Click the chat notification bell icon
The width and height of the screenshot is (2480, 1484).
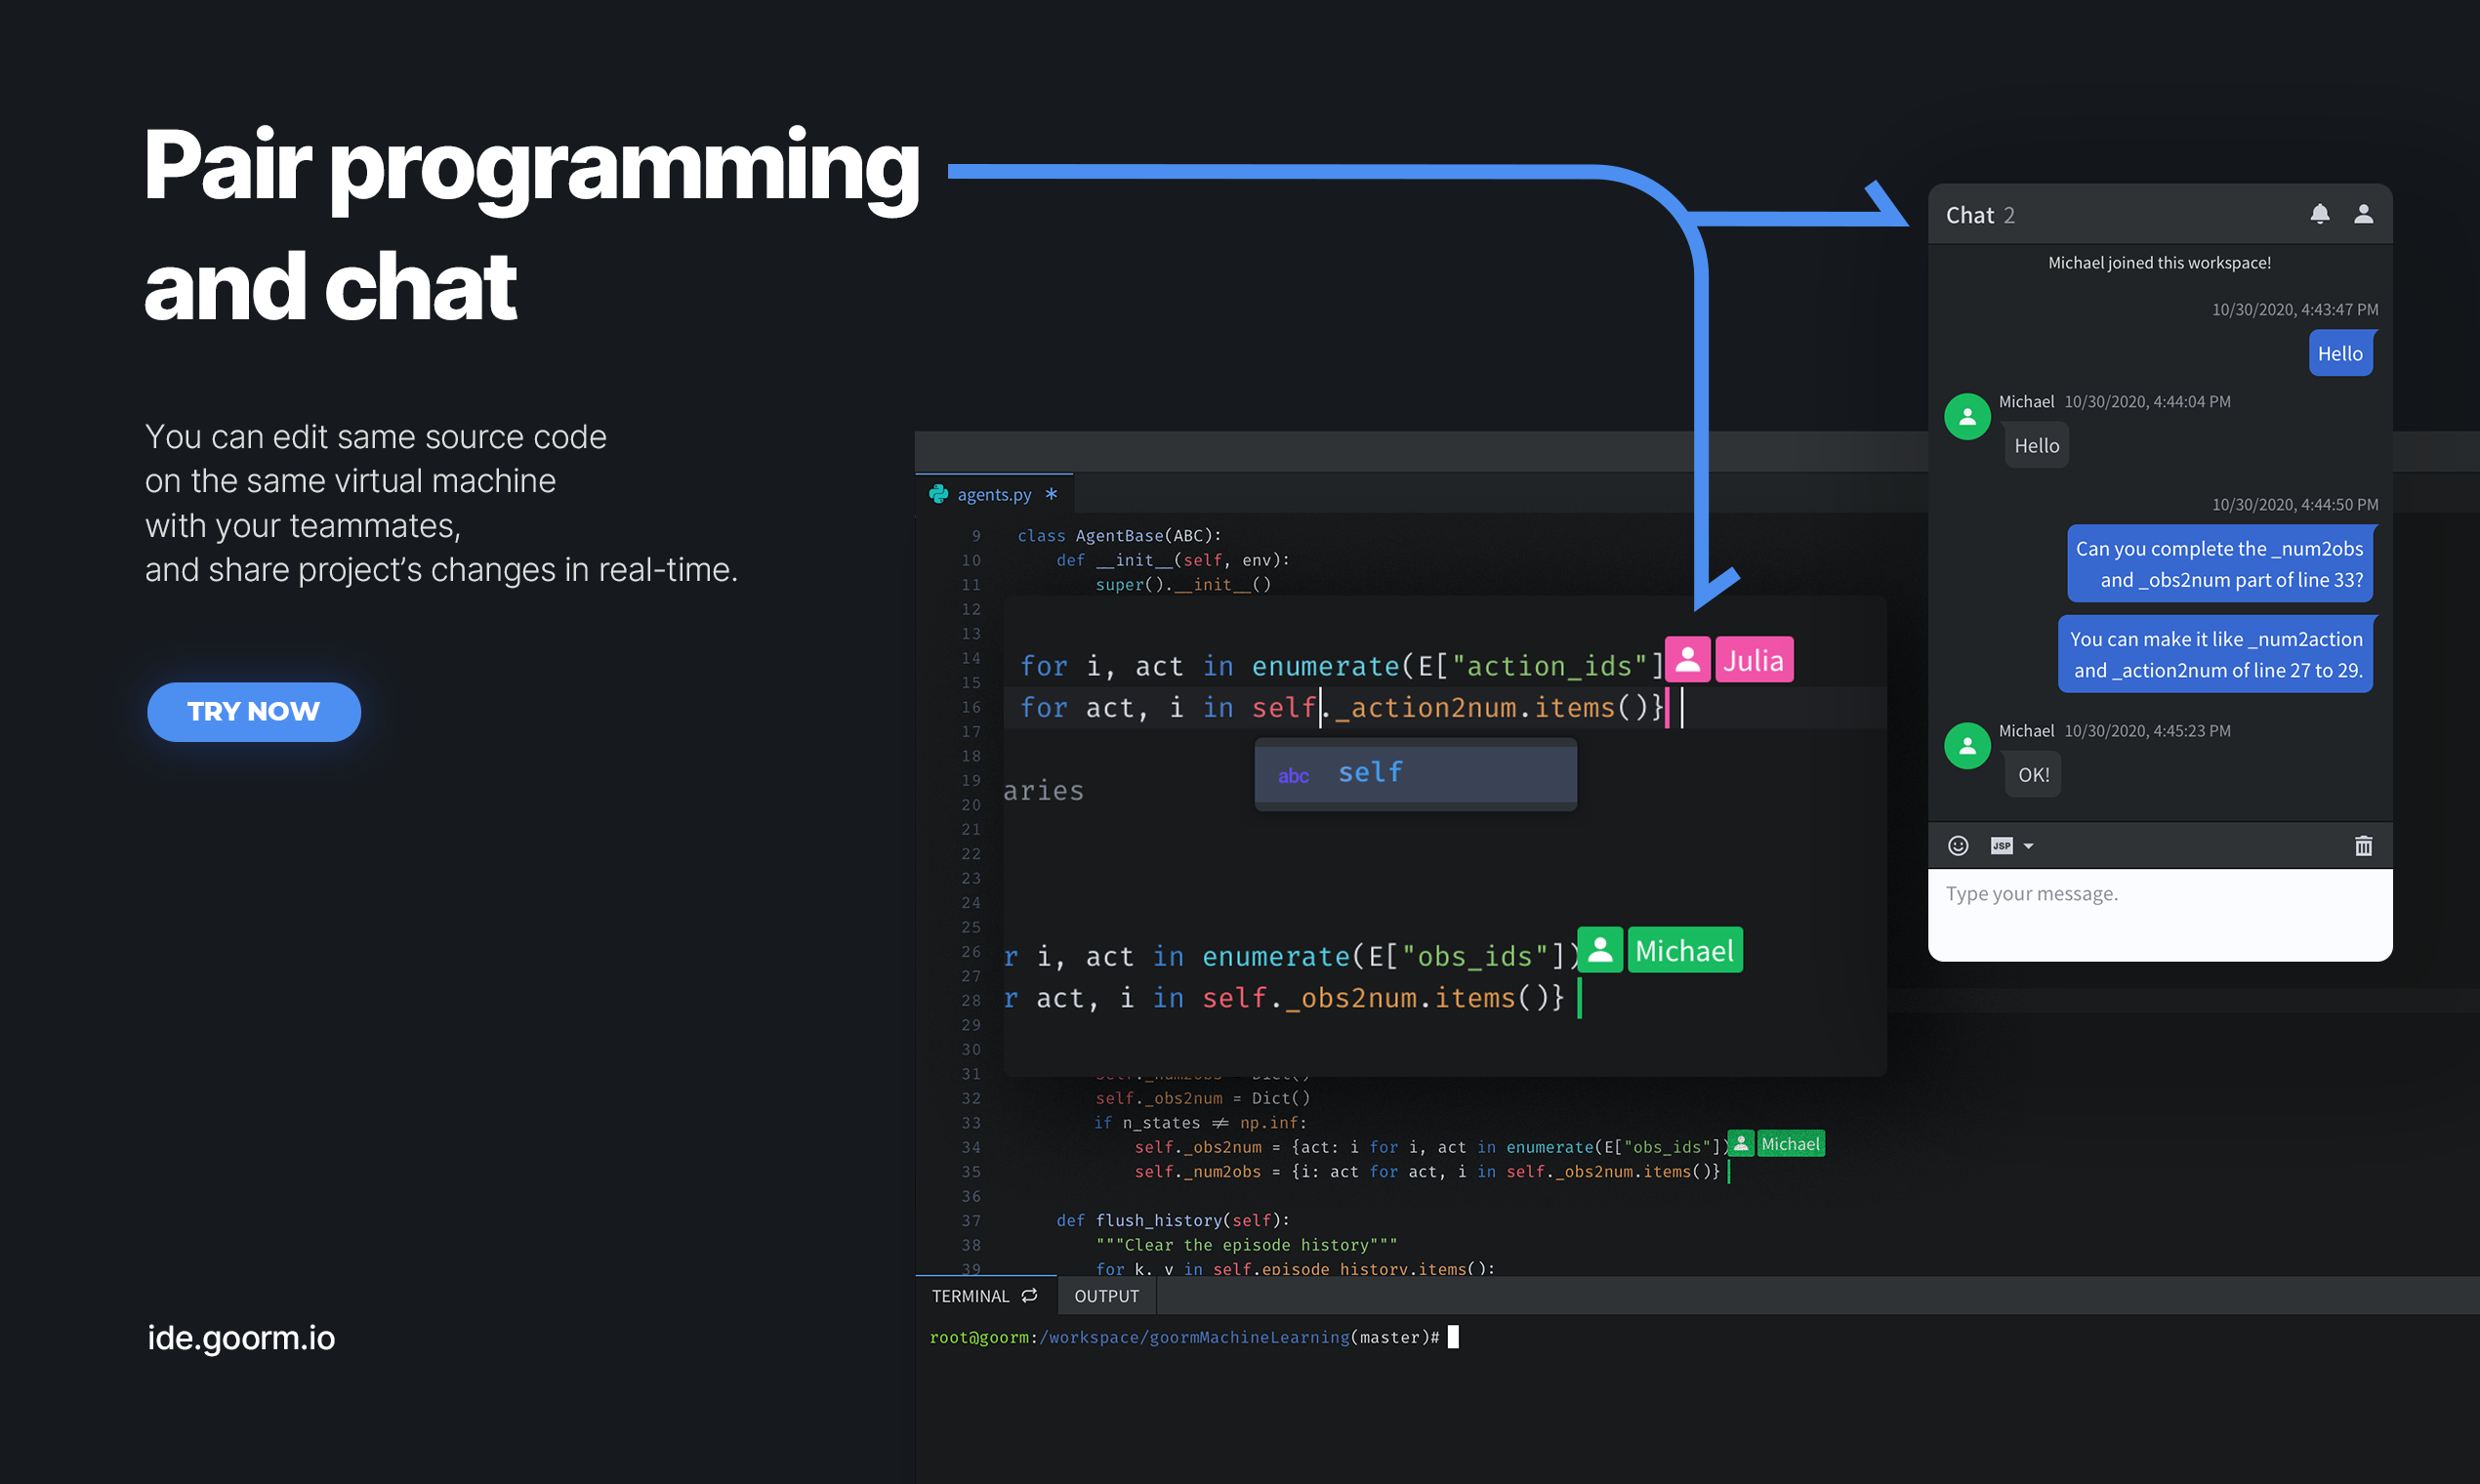tap(2319, 214)
